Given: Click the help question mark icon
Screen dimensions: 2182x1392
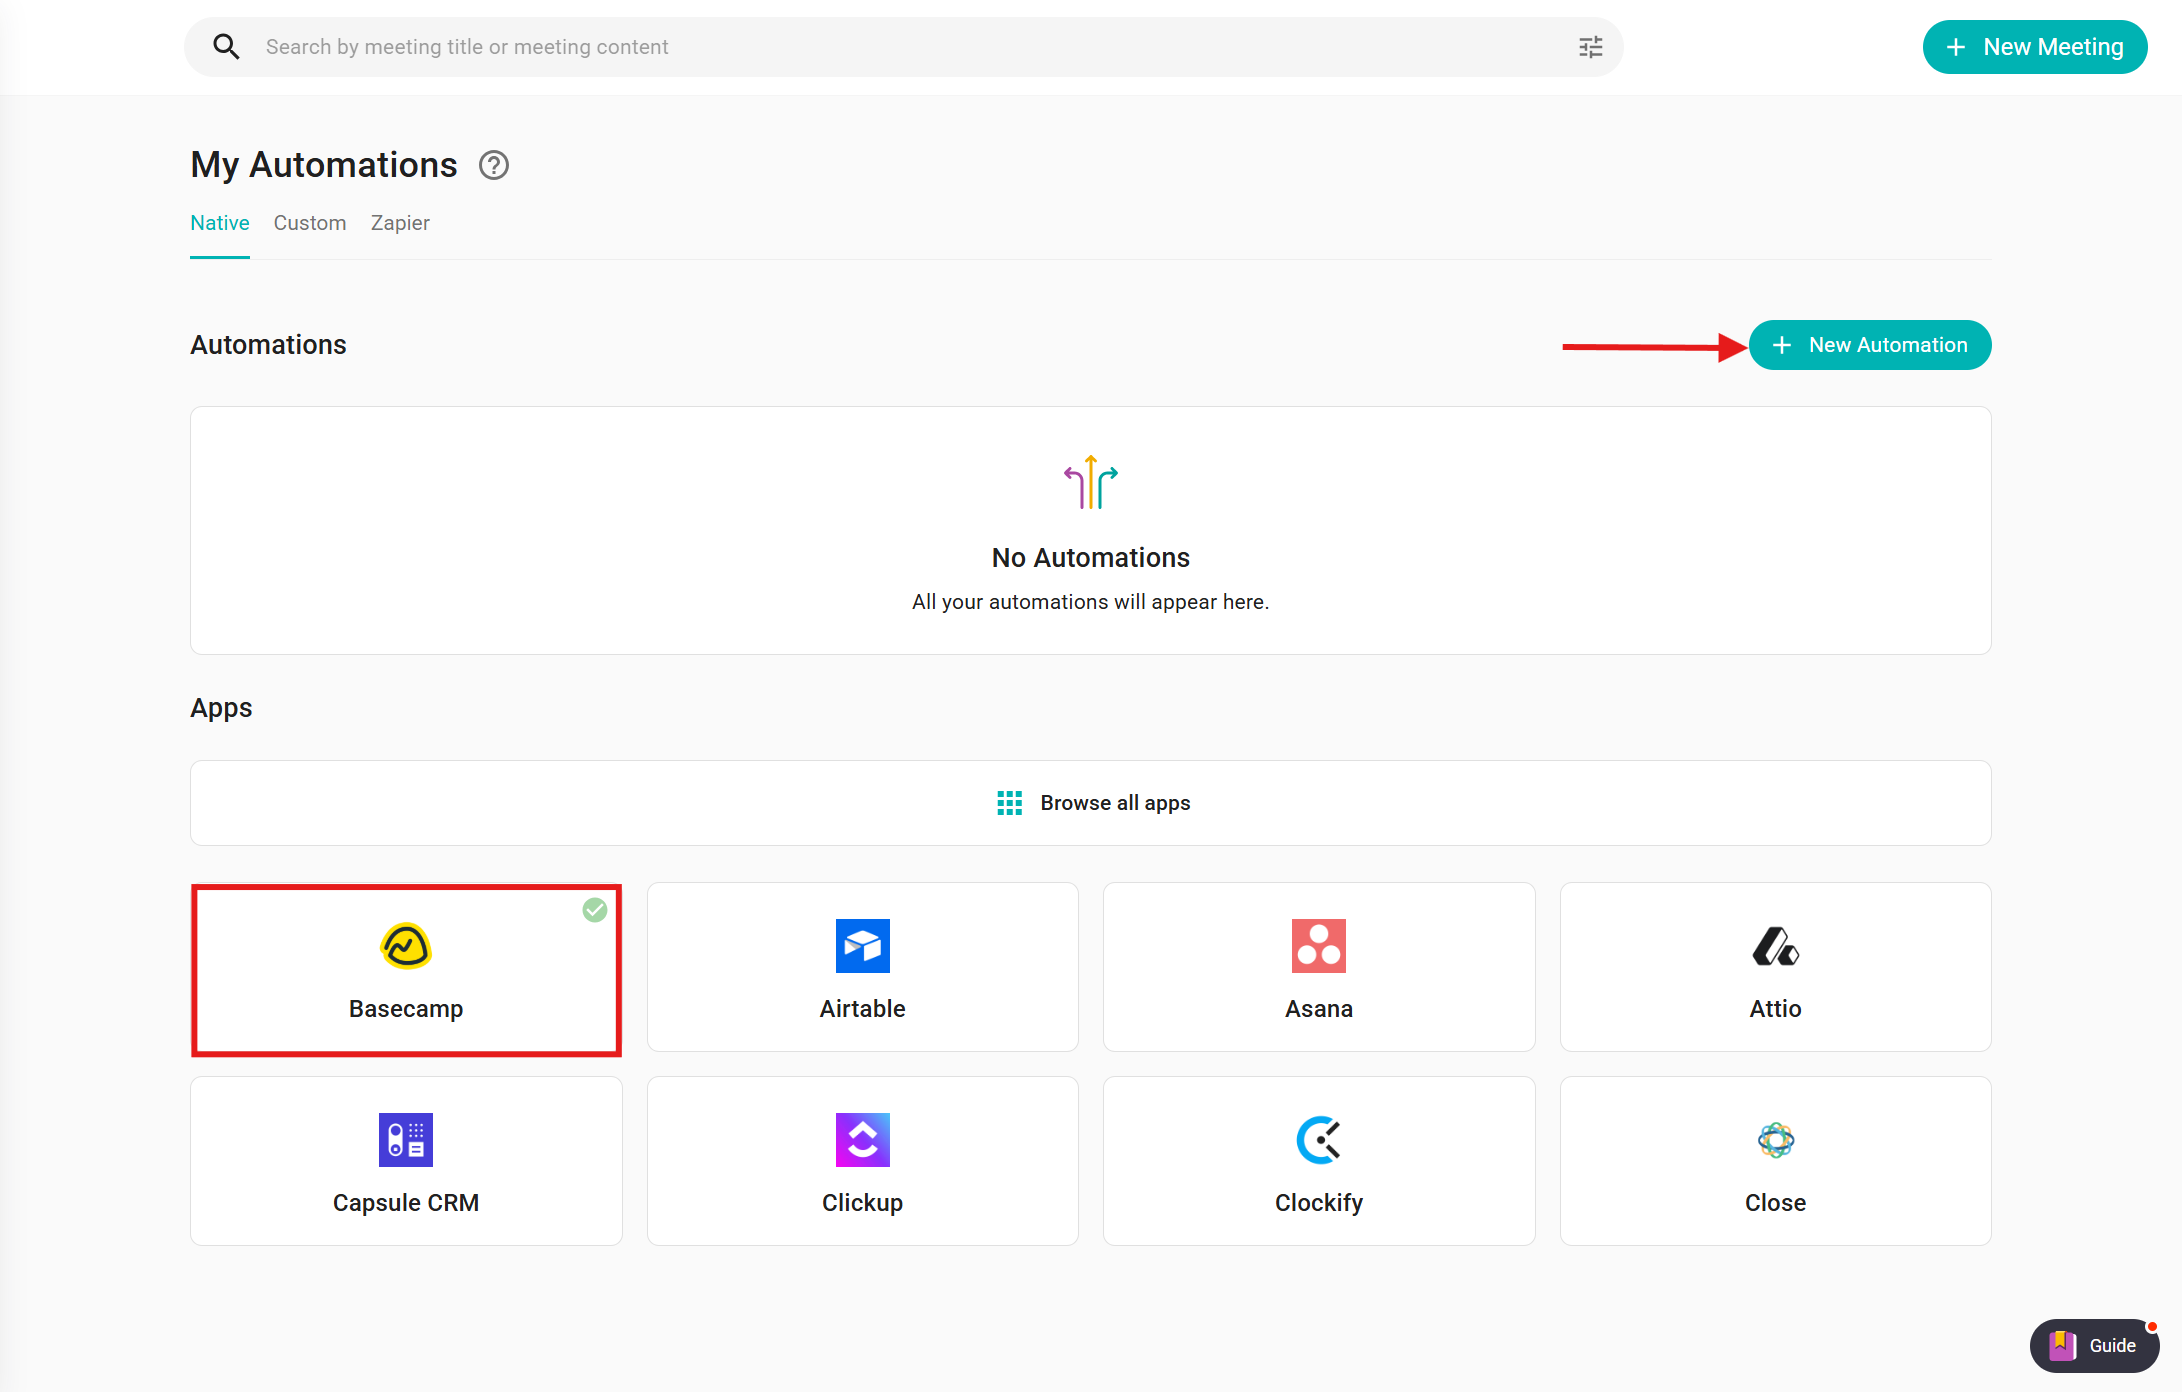Looking at the screenshot, I should [x=494, y=165].
